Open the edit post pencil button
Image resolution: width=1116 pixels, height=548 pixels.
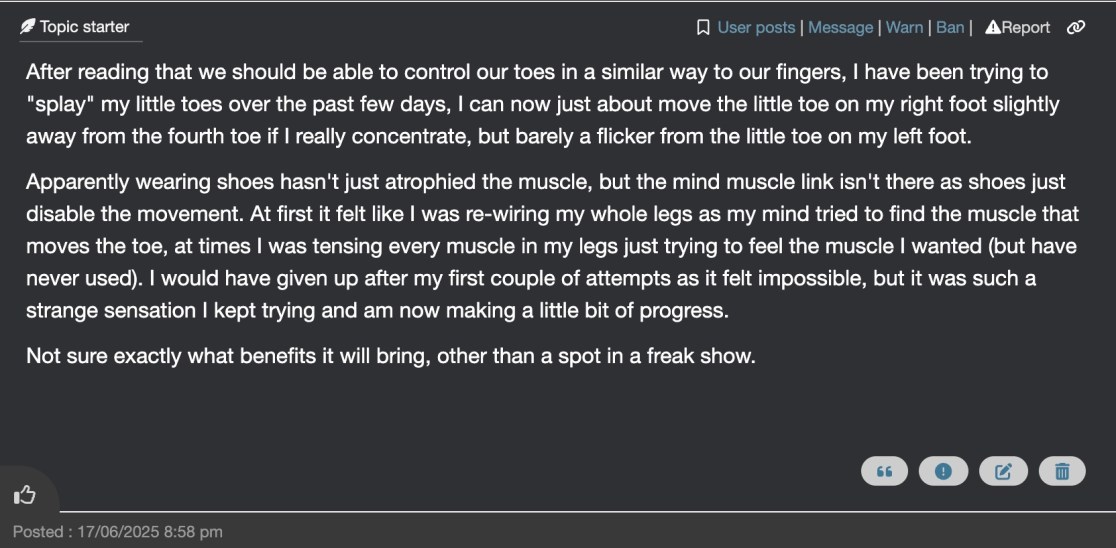click(x=1003, y=471)
